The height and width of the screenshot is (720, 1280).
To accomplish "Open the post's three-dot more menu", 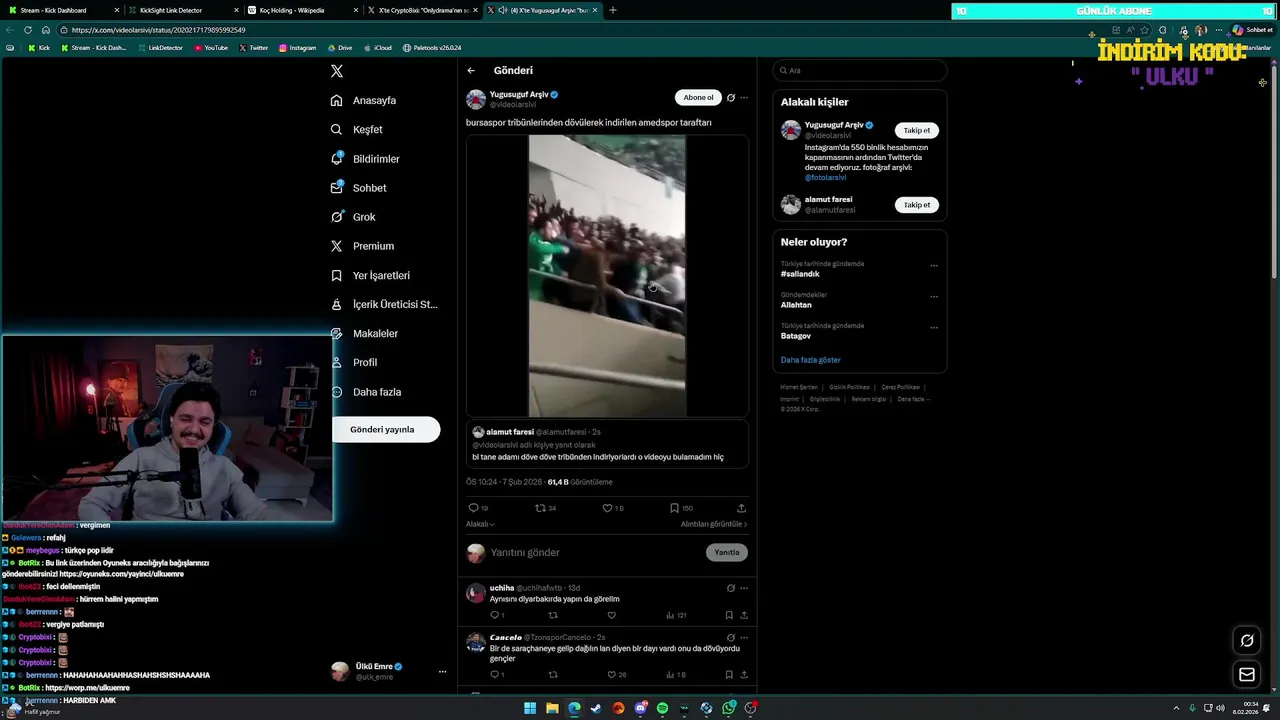I will pos(744,97).
